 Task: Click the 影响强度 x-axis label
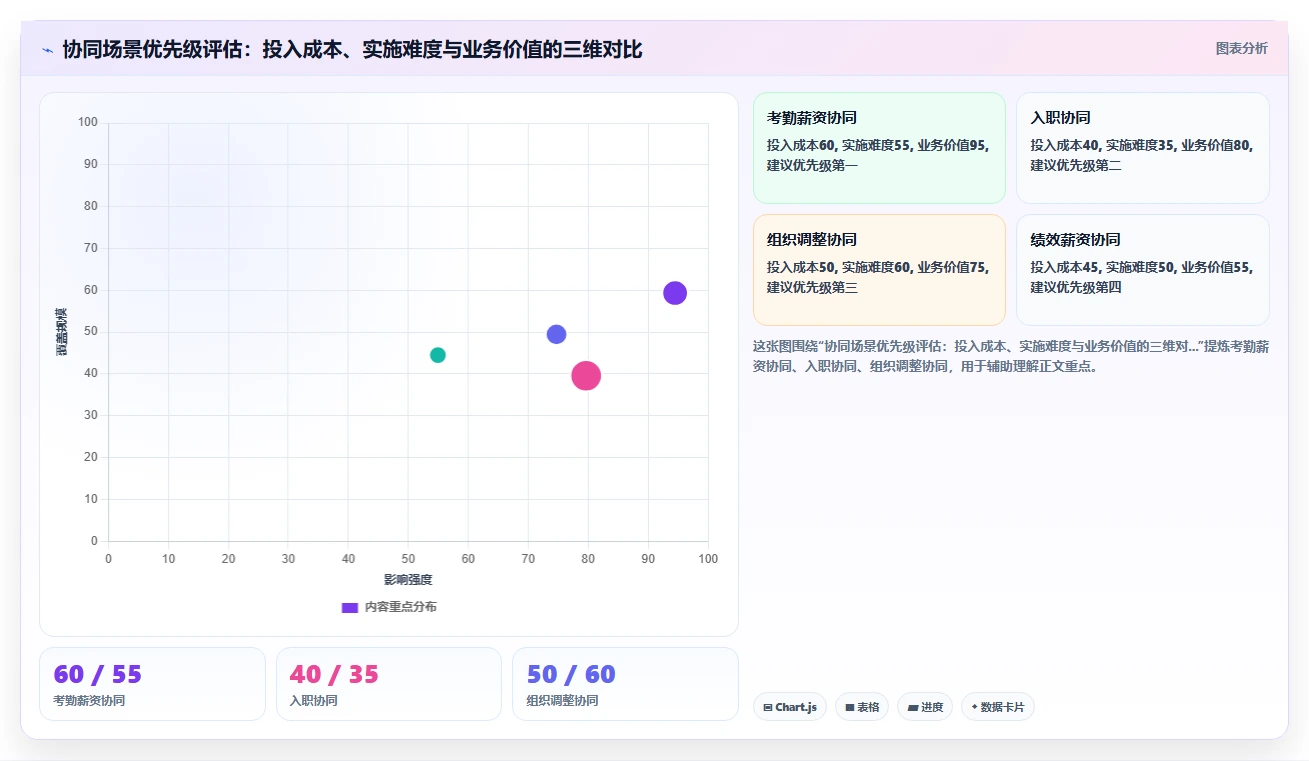pyautogui.click(x=408, y=580)
